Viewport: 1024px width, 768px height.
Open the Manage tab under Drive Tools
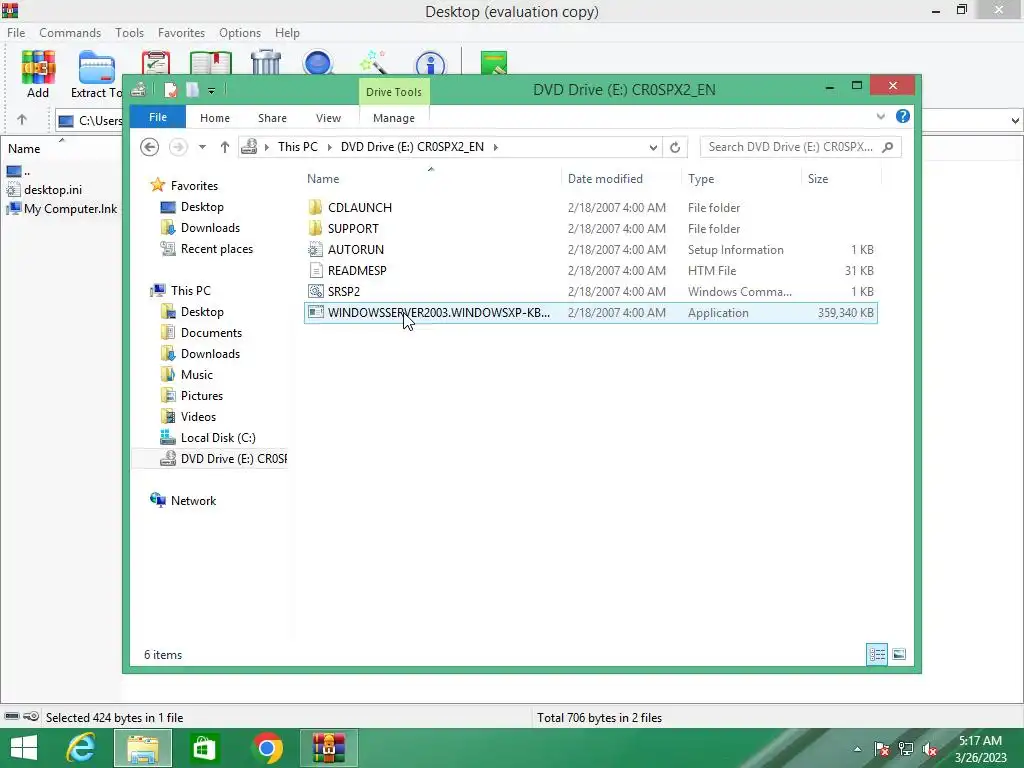click(394, 118)
